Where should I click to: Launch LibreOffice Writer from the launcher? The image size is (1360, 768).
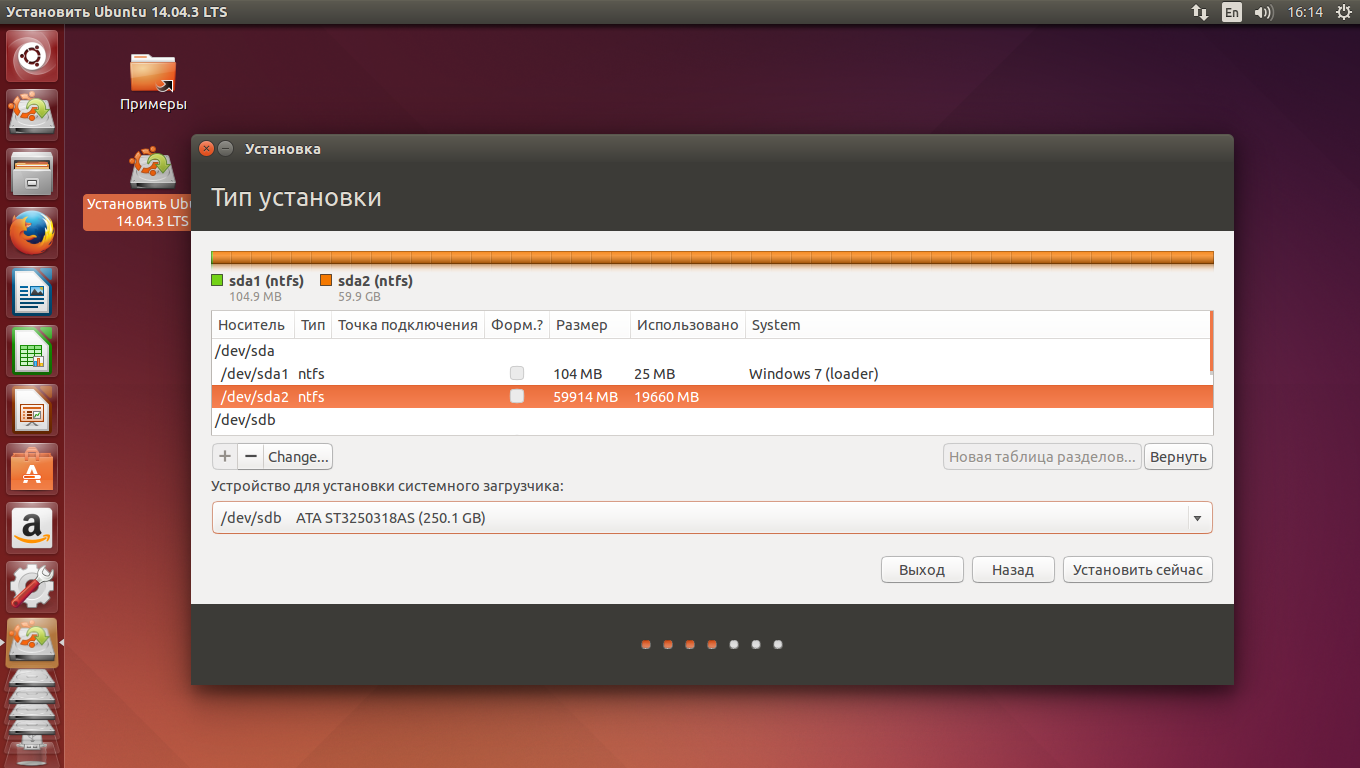pyautogui.click(x=33, y=292)
